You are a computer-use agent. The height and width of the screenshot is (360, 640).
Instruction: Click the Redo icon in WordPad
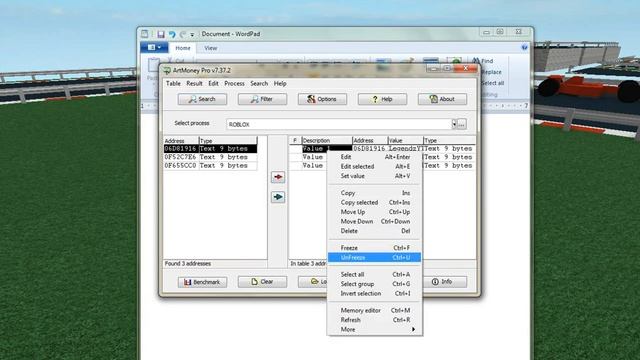183,34
